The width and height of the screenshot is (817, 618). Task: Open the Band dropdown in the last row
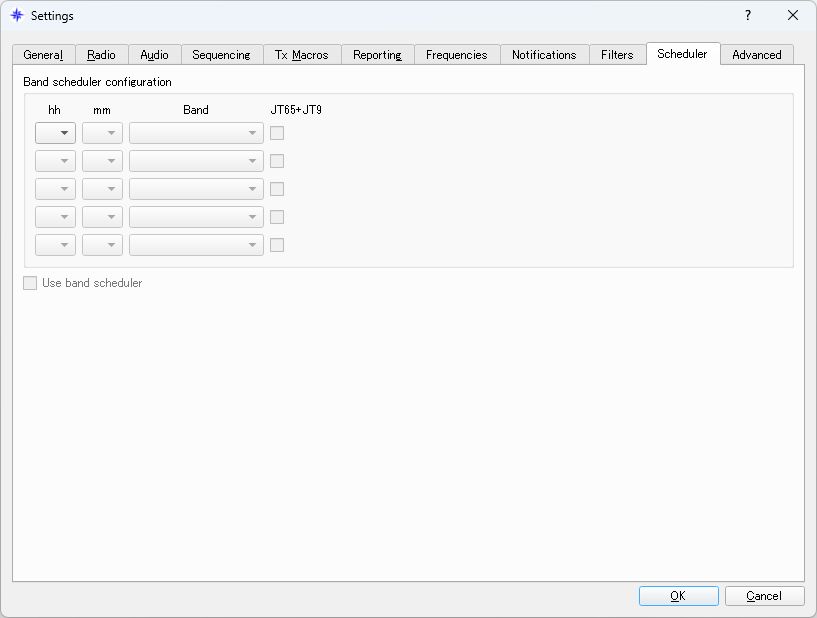196,244
